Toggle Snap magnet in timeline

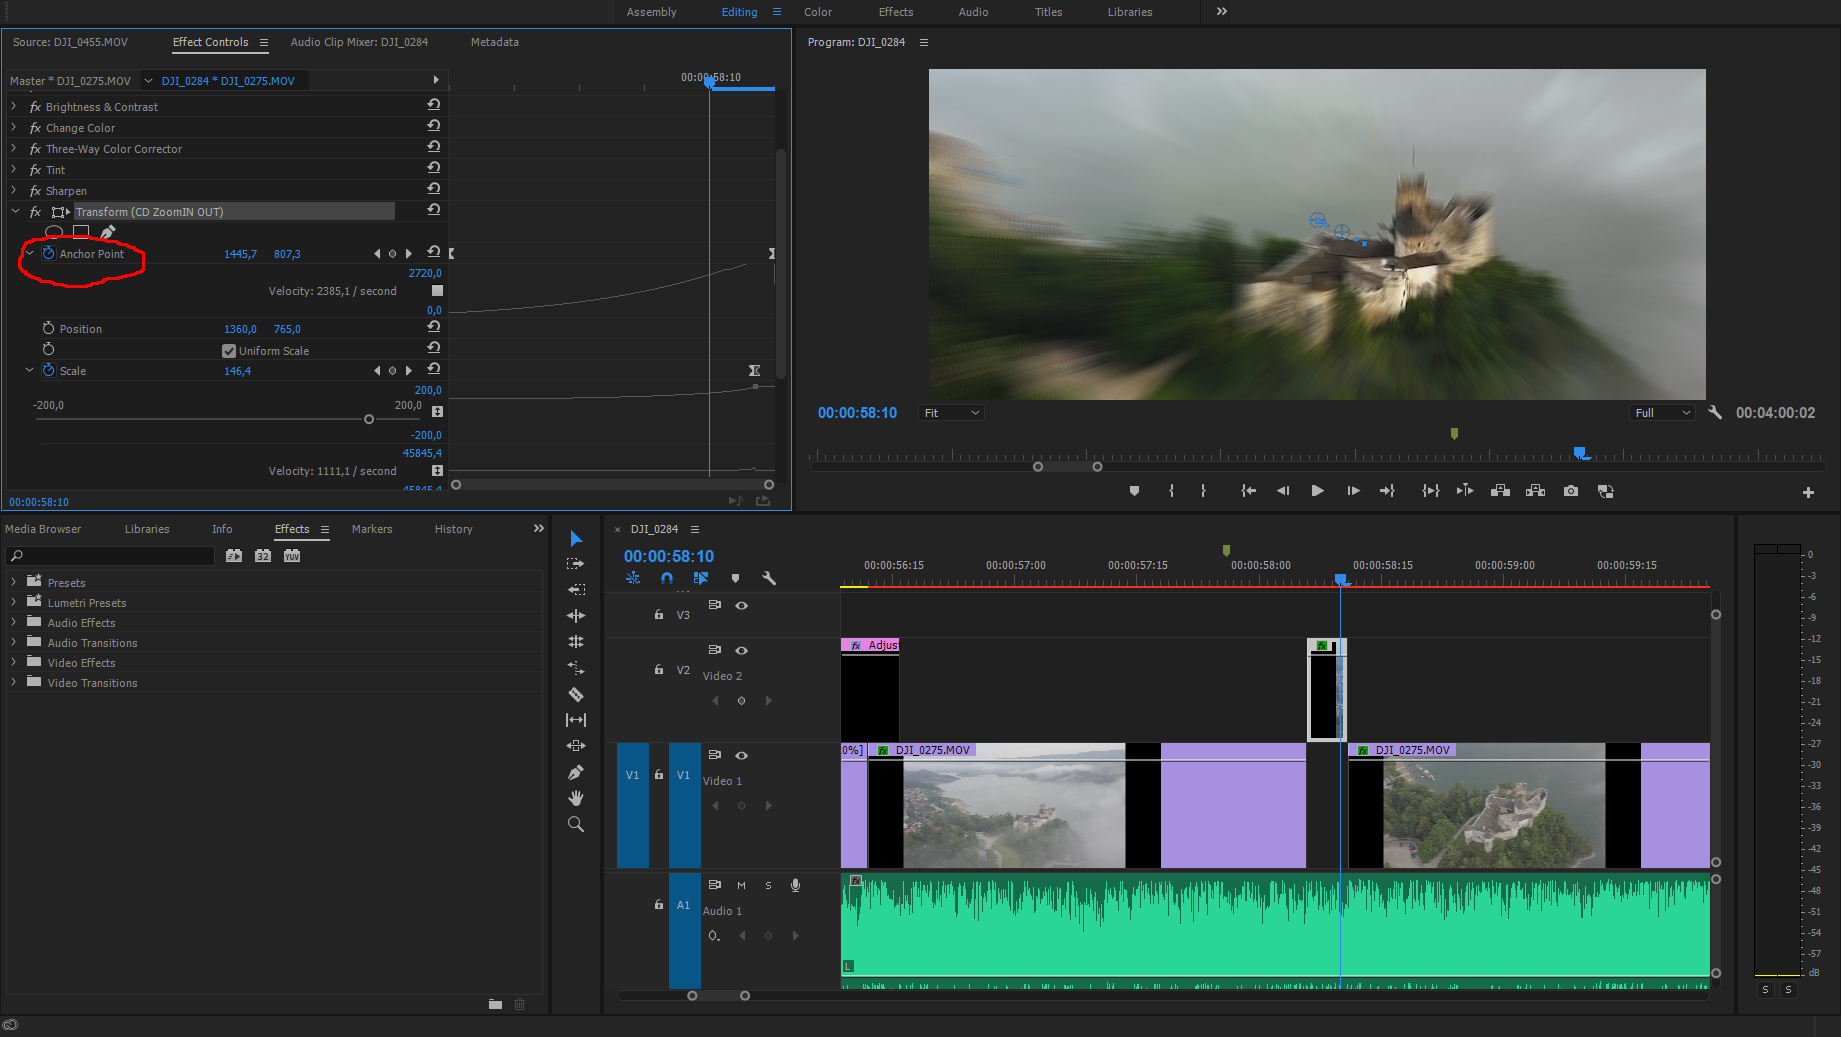(x=667, y=578)
